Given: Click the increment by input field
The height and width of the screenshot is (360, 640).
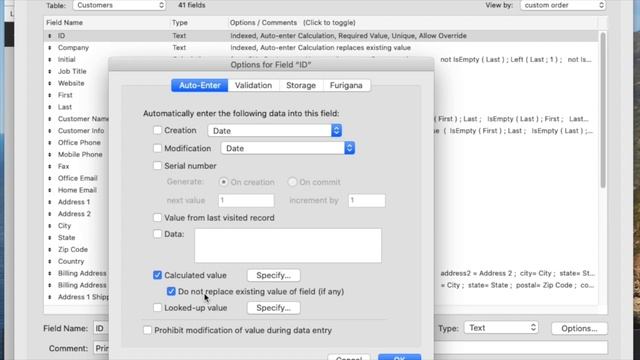Looking at the screenshot, I should pyautogui.click(x=367, y=200).
